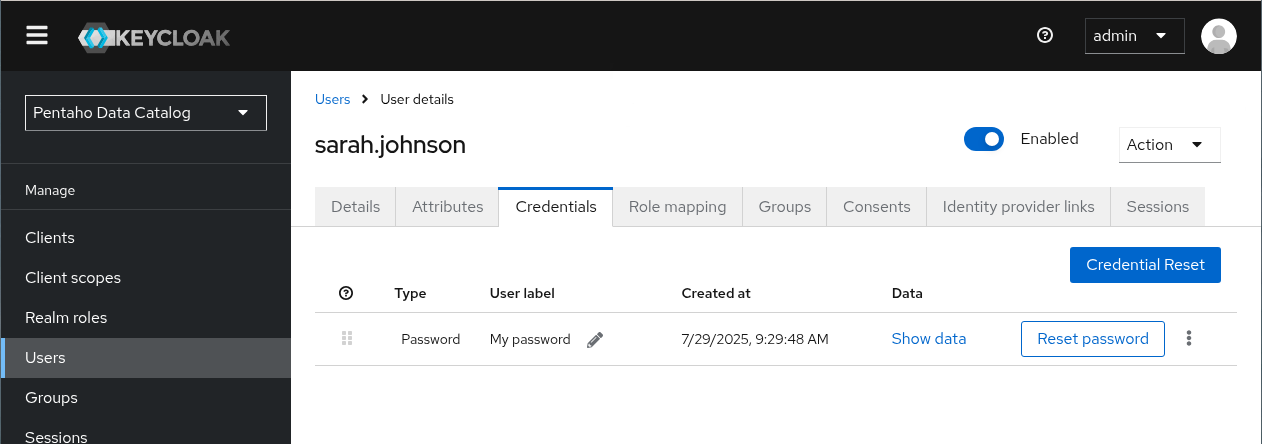Click the credentials table help icon
This screenshot has height=444, width=1262.
346,293
